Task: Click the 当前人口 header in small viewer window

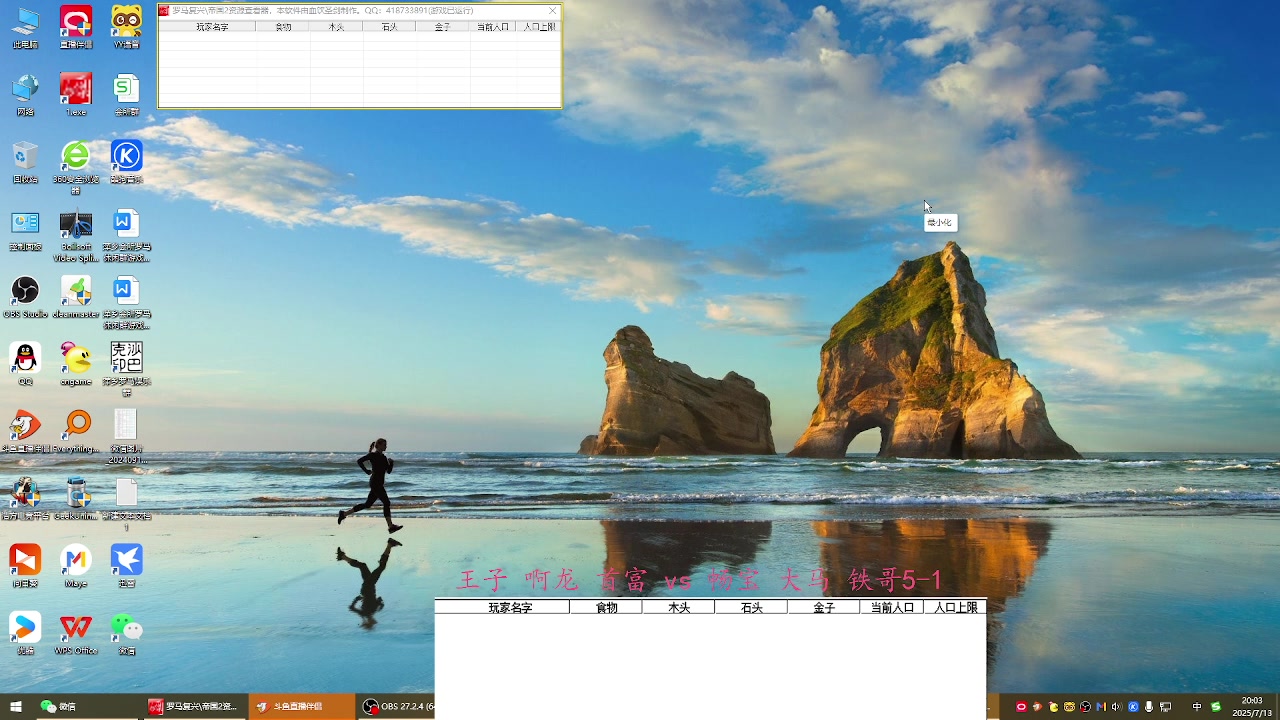Action: pos(493,27)
